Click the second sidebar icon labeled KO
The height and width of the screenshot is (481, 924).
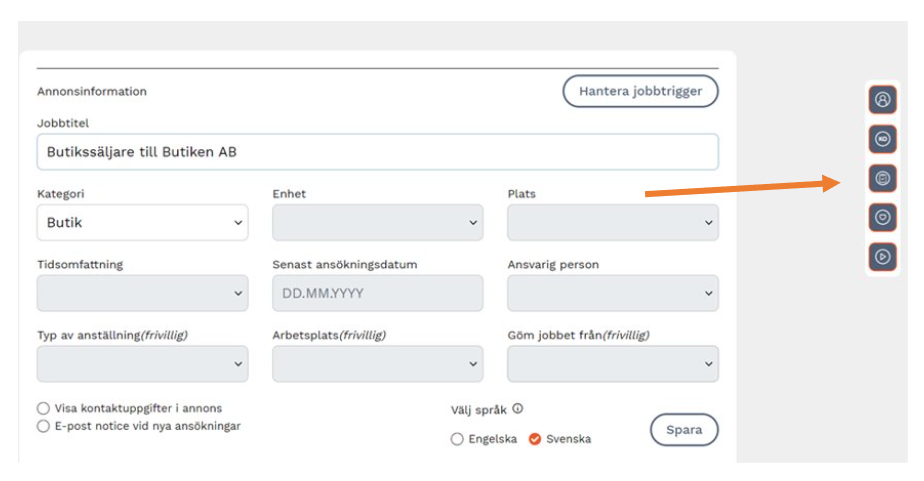pyautogui.click(x=882, y=139)
